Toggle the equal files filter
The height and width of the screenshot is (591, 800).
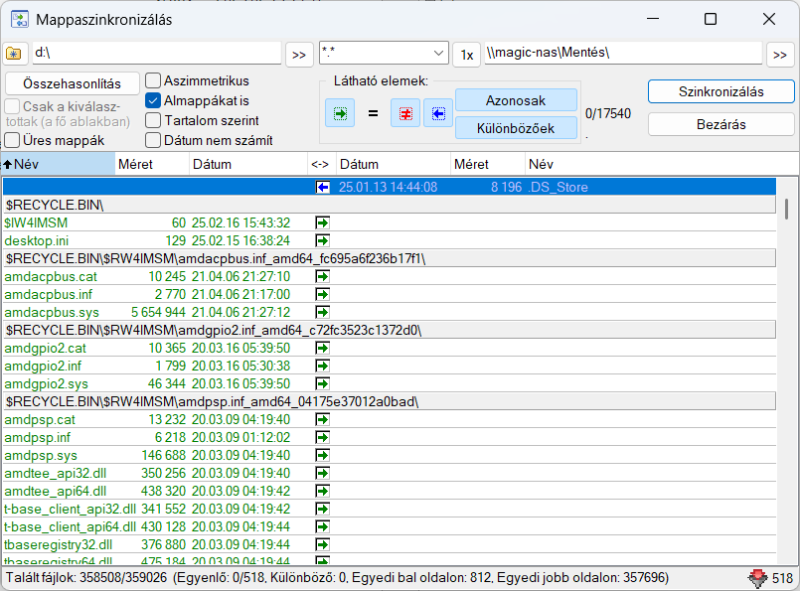[x=373, y=113]
